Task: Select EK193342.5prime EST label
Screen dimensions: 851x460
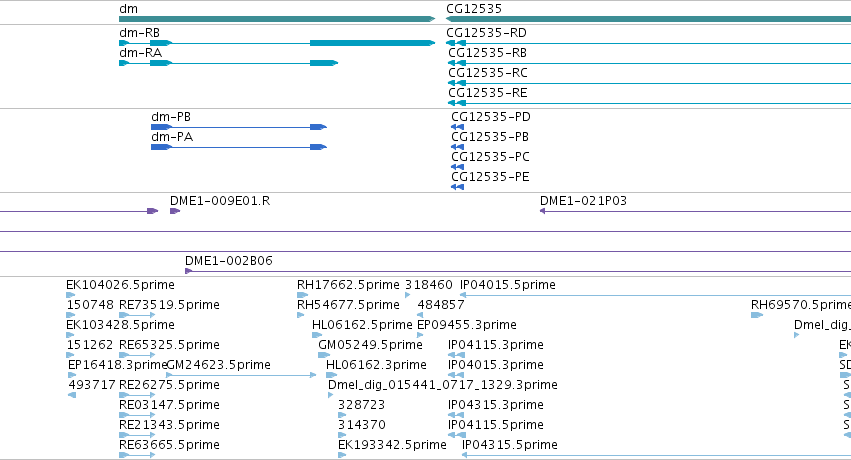Action: 392,446
